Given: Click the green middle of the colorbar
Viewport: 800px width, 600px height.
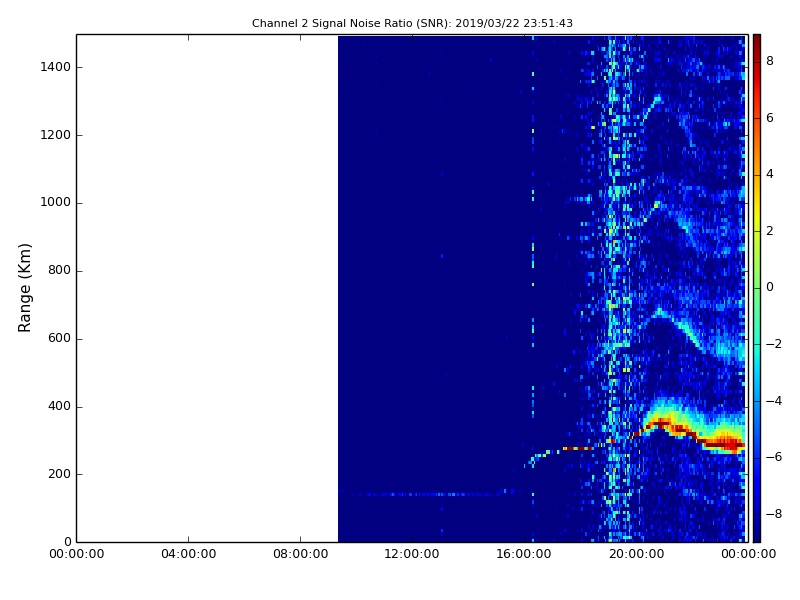Looking at the screenshot, I should pyautogui.click(x=757, y=288).
